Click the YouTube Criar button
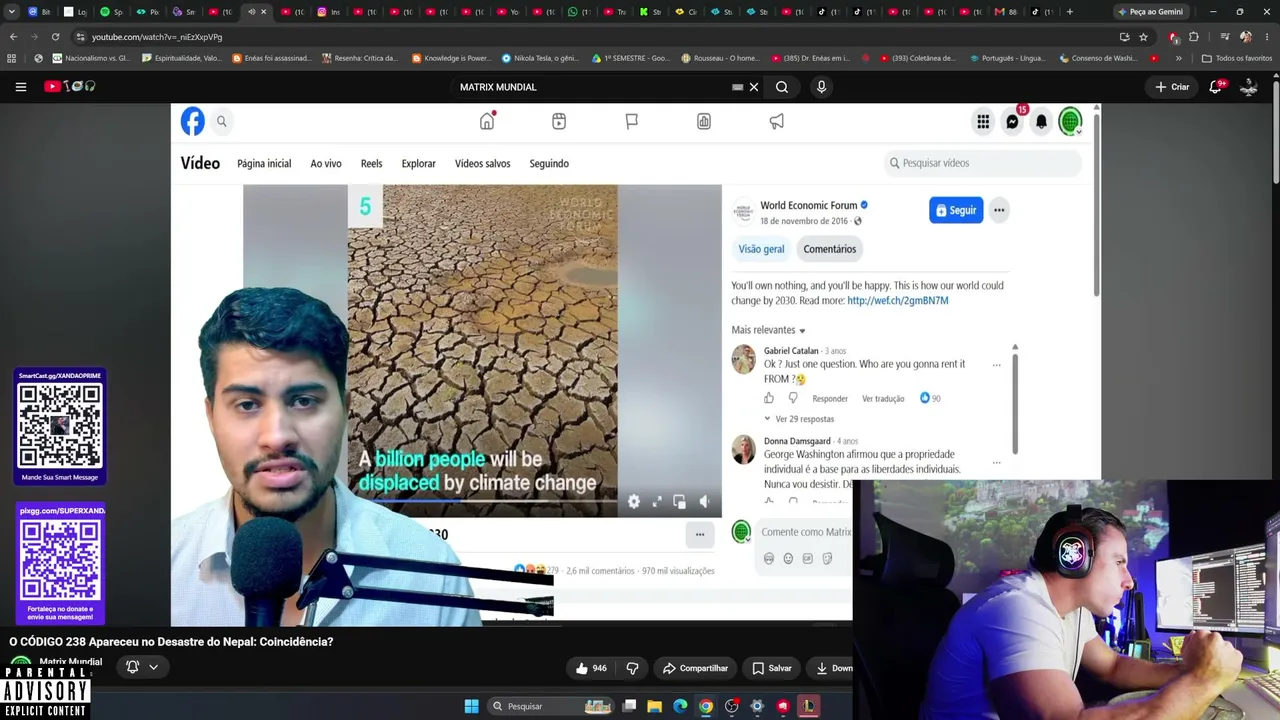Viewport: 1280px width, 720px height. [x=1172, y=87]
